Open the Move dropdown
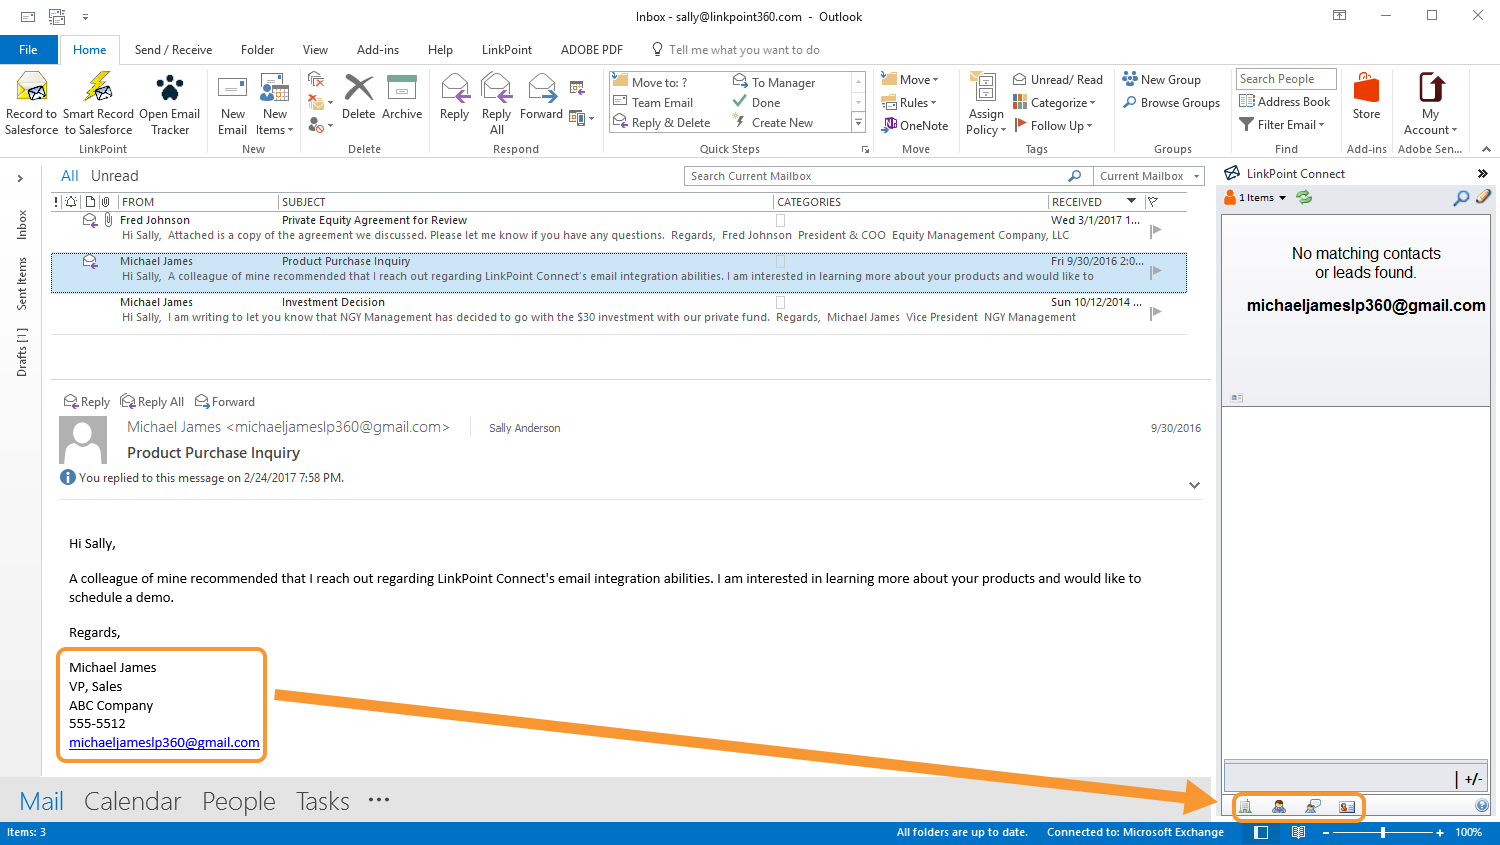 click(x=909, y=79)
